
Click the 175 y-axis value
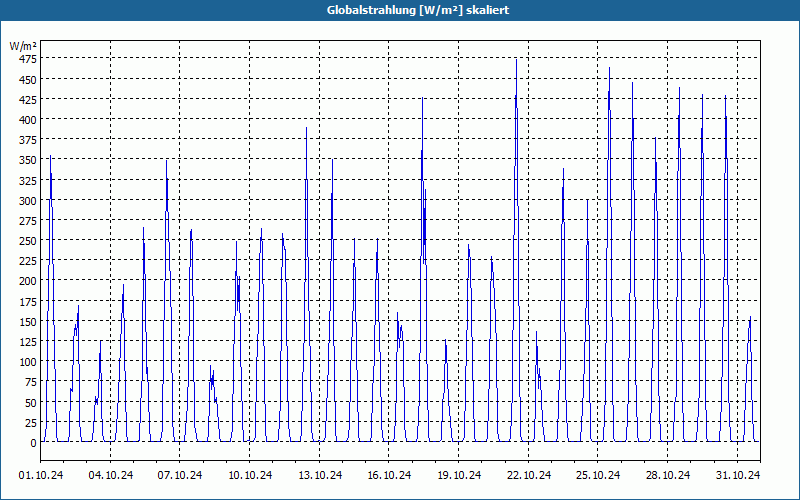tap(28, 302)
